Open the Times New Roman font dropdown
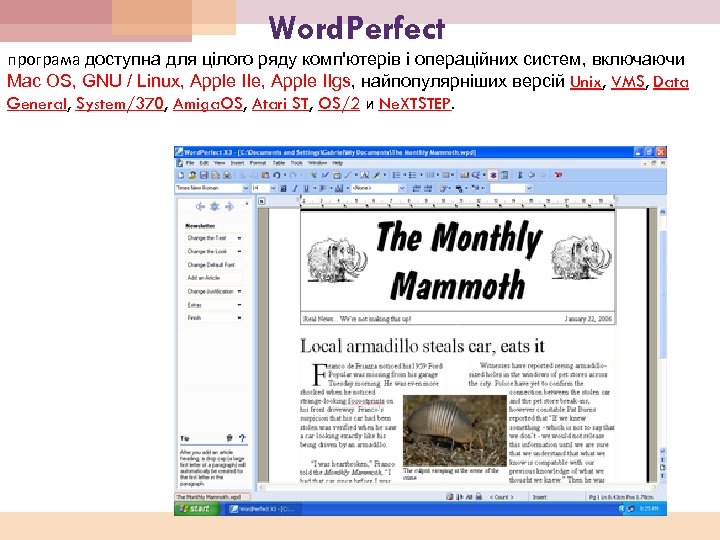The width and height of the screenshot is (720, 540). point(245,188)
